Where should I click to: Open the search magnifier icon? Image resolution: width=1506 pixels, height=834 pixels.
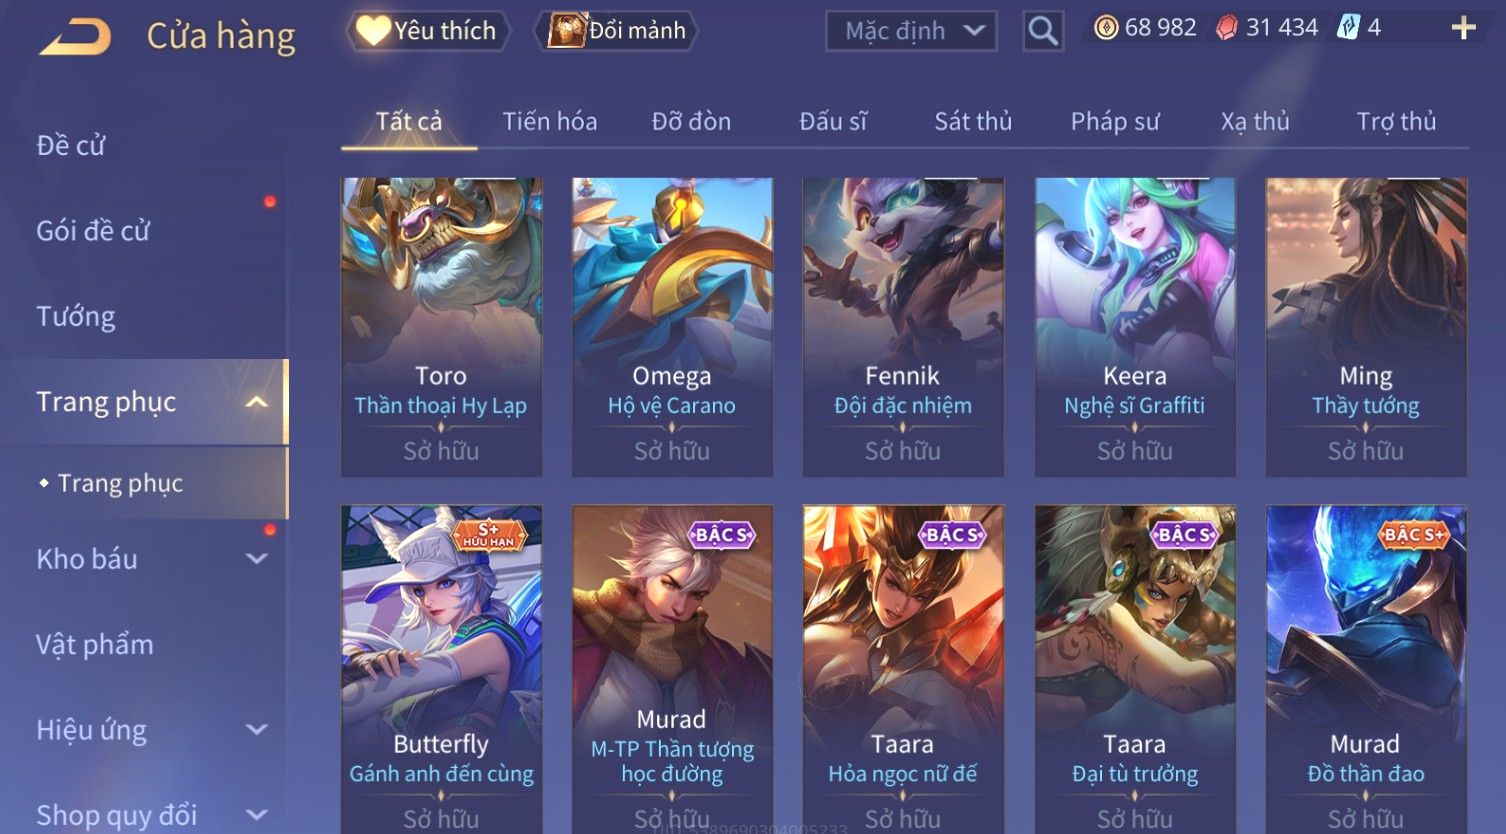click(x=1043, y=32)
